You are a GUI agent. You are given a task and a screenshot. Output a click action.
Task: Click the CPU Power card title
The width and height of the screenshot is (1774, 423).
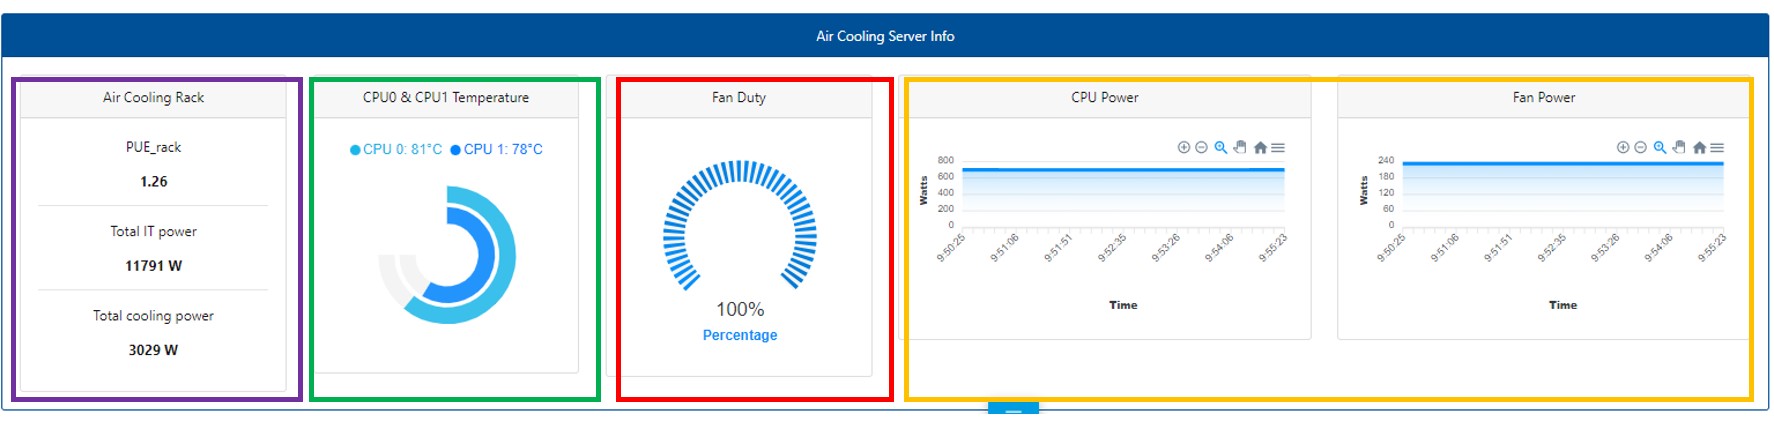(1105, 97)
